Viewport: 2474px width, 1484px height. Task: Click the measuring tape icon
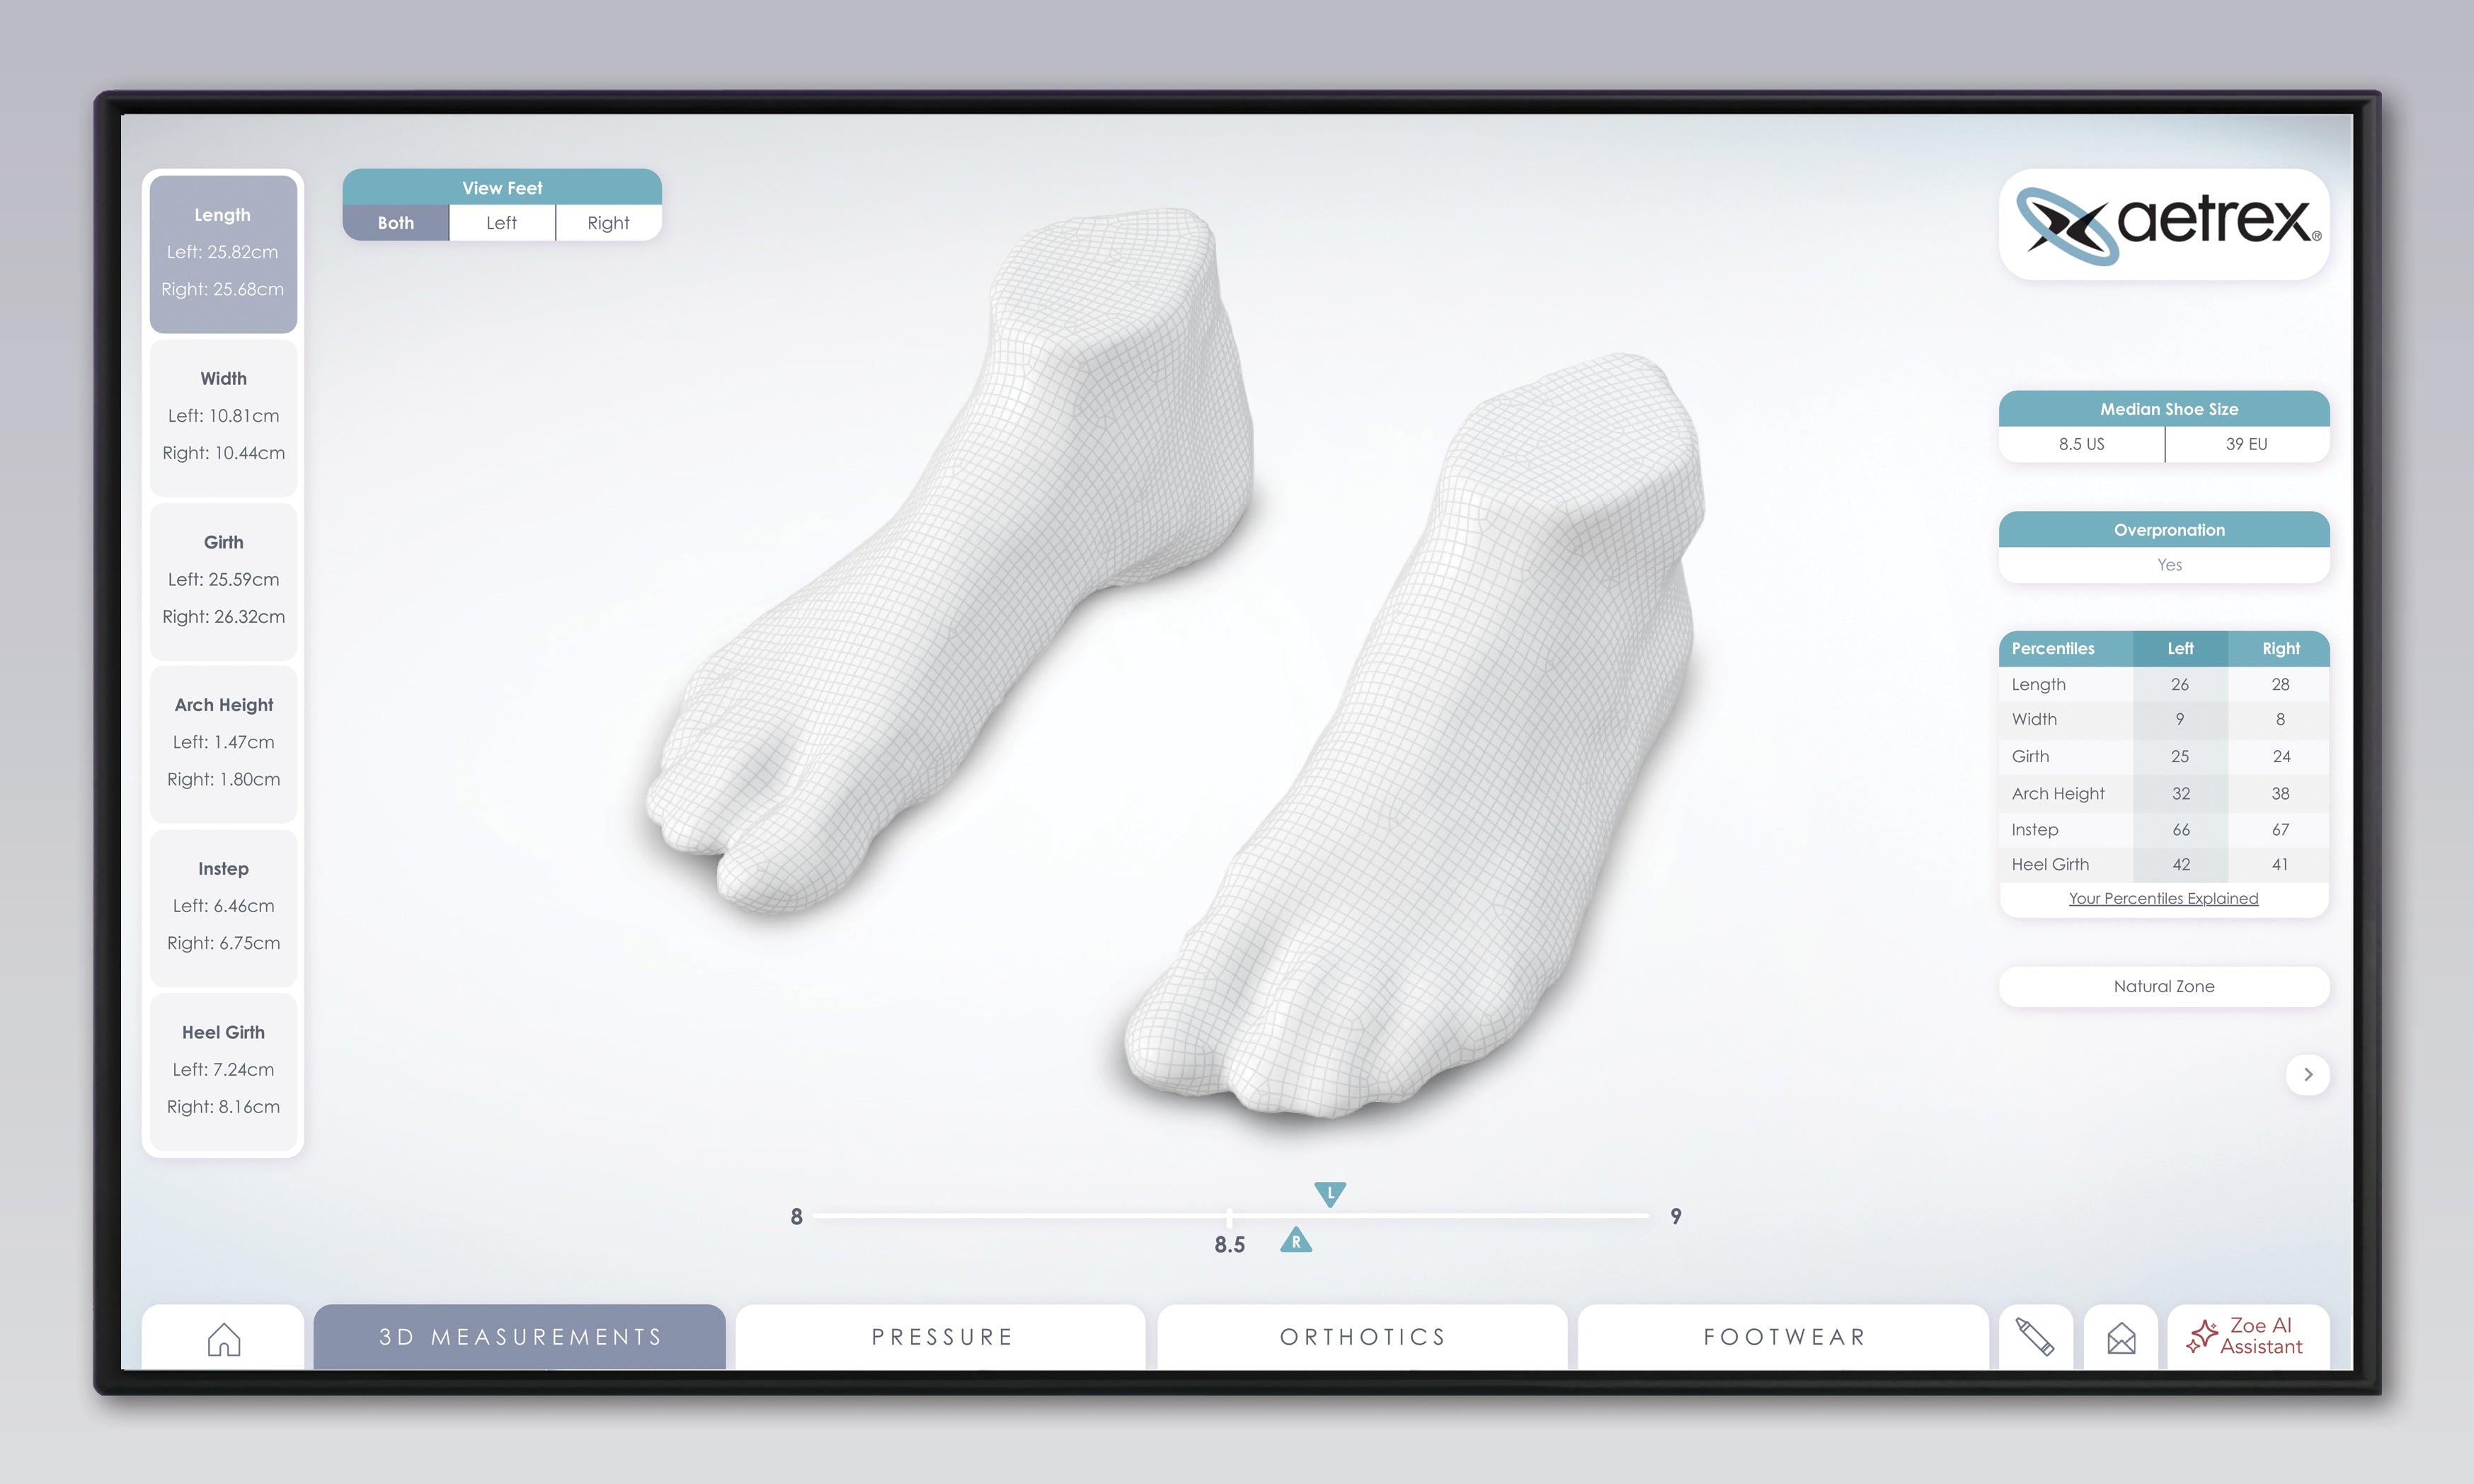2035,1337
